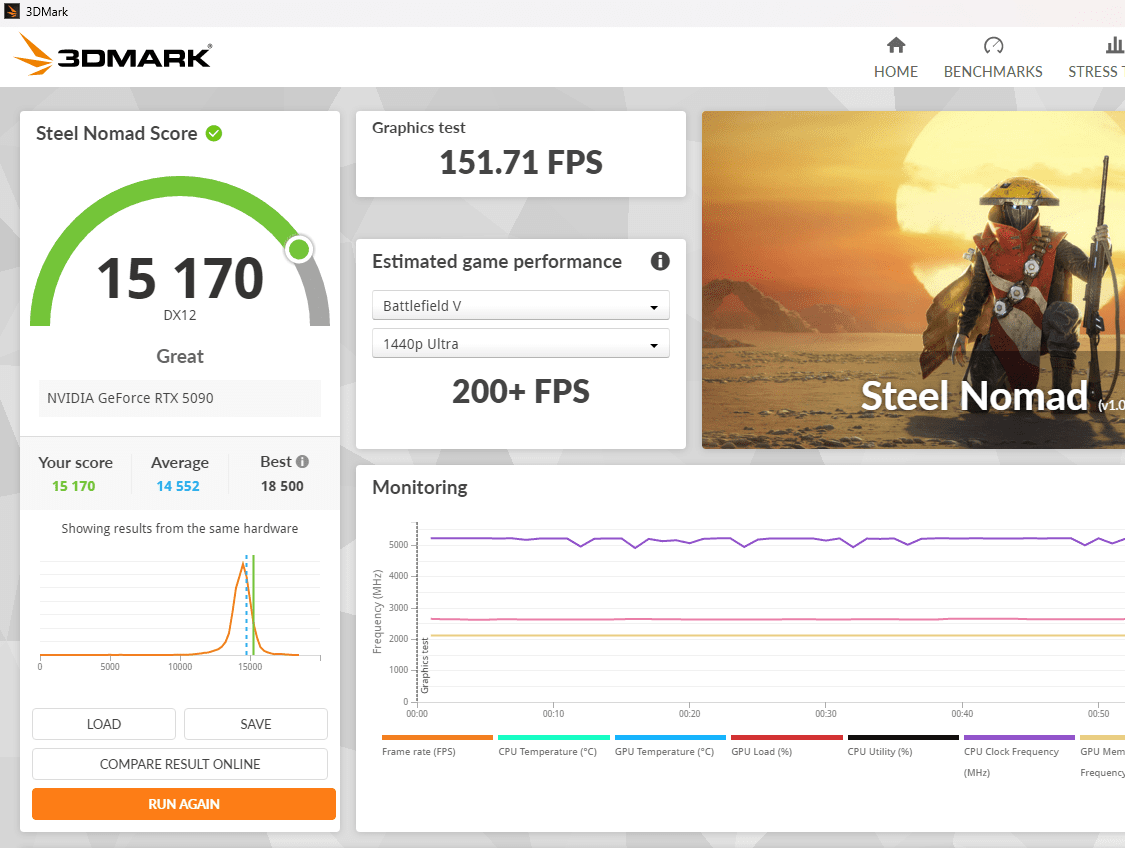Viewport: 1125px width, 848px height.
Task: Click the info icon beside Best score
Action: [x=303, y=461]
